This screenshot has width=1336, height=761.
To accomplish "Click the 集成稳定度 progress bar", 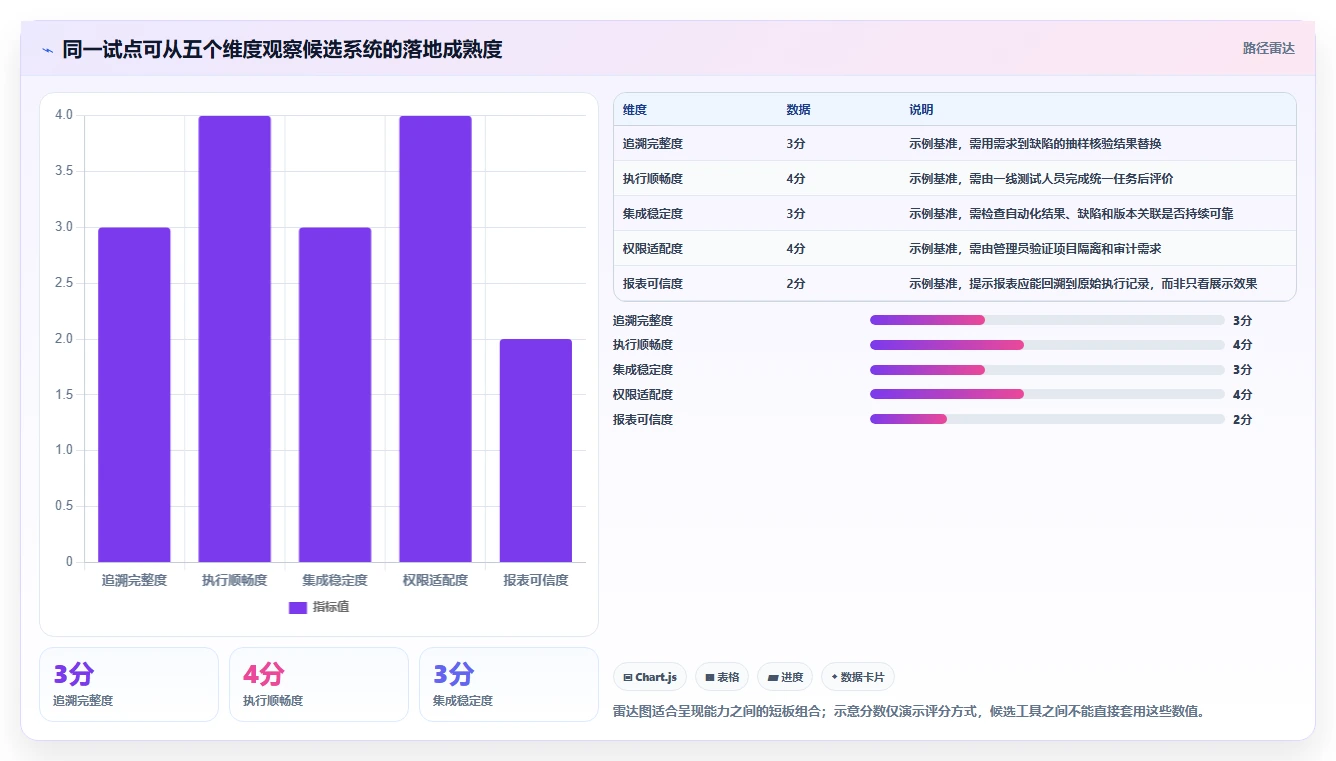I will coord(1047,370).
